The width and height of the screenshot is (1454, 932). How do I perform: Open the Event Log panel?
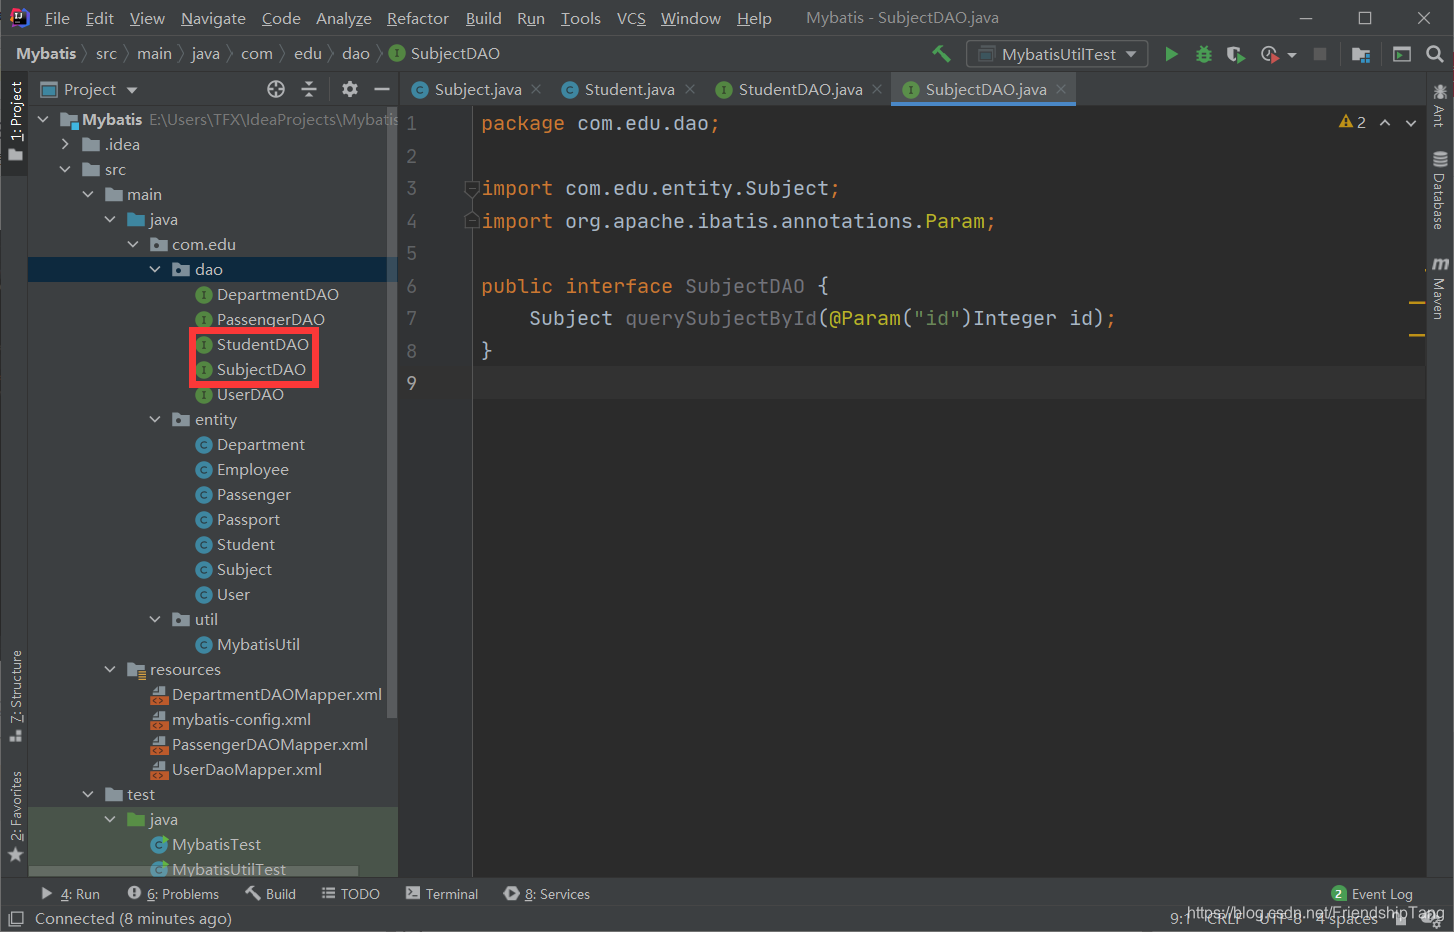point(1372,894)
